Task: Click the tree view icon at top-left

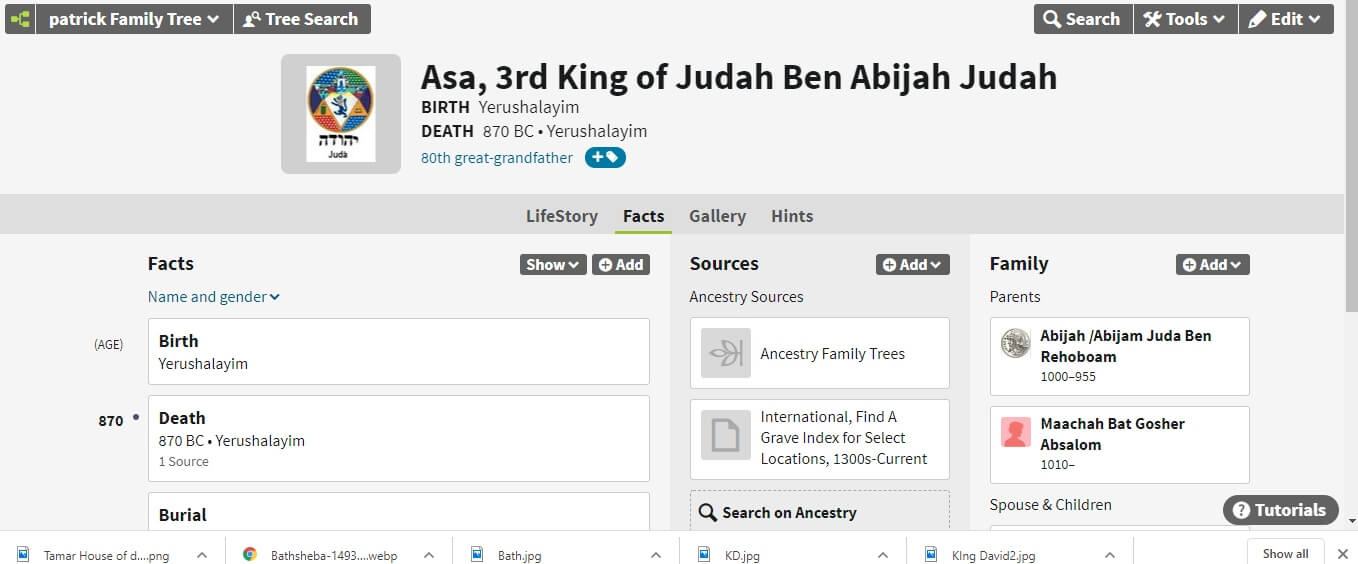Action: coord(20,19)
